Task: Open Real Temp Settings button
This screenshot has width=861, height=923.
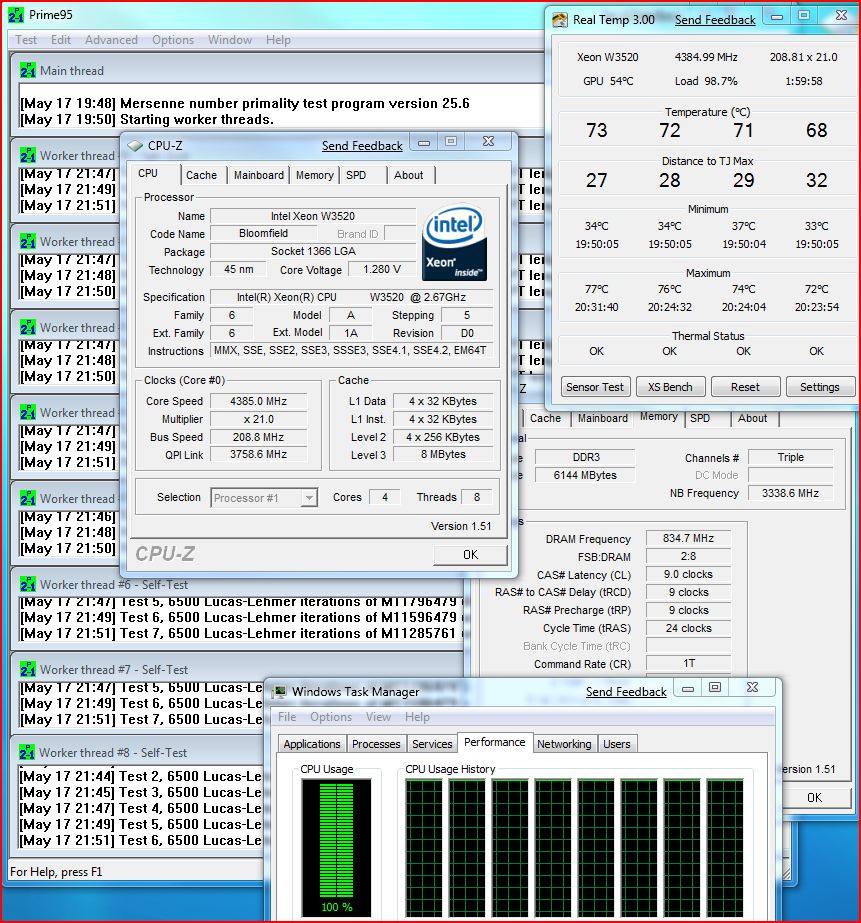Action: point(820,387)
